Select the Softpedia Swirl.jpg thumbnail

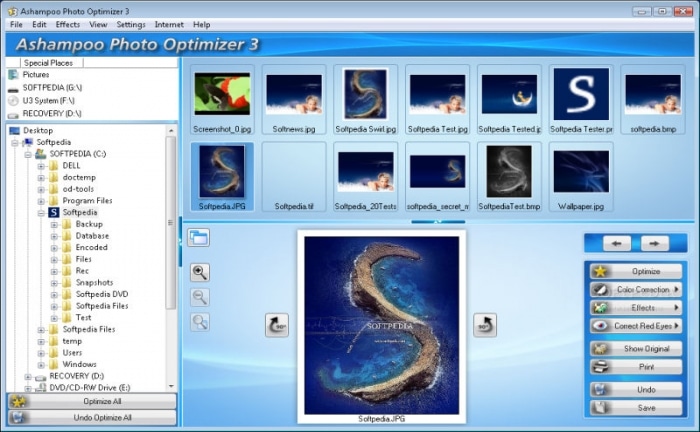[366, 100]
